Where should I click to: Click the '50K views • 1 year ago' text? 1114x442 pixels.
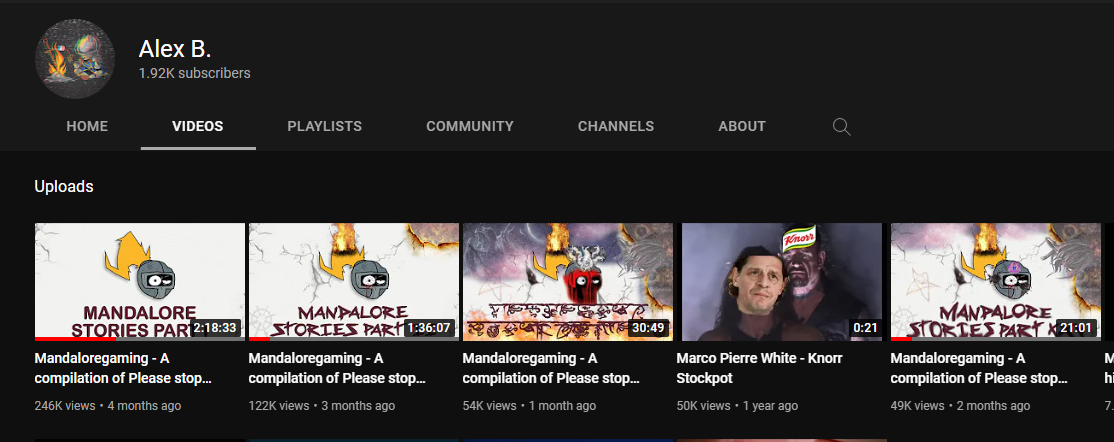click(737, 406)
